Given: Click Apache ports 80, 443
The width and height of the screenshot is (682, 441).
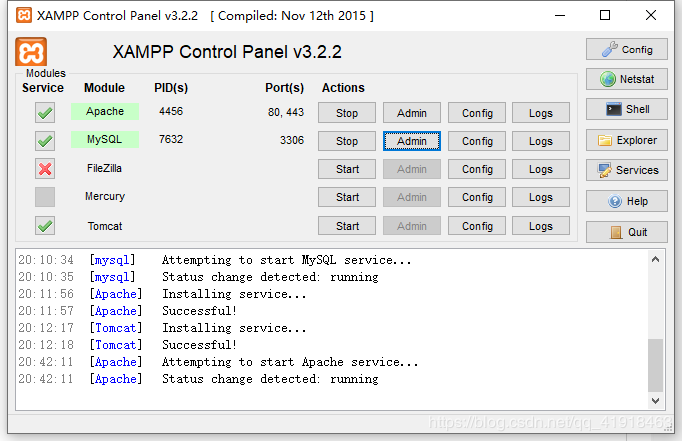Looking at the screenshot, I should pos(286,112).
